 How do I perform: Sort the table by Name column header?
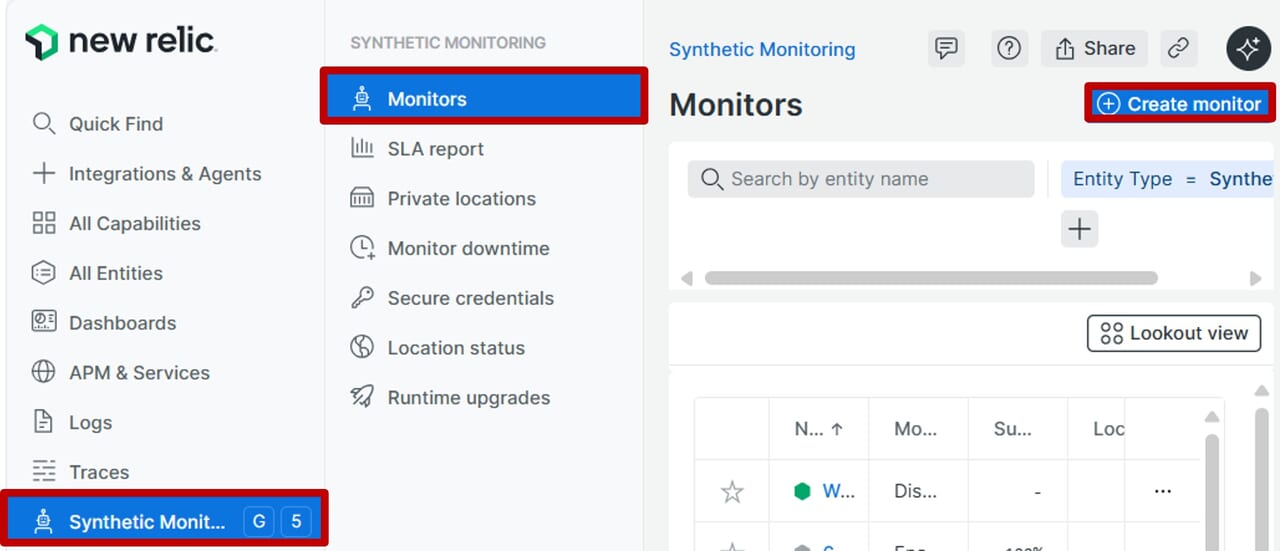point(818,429)
